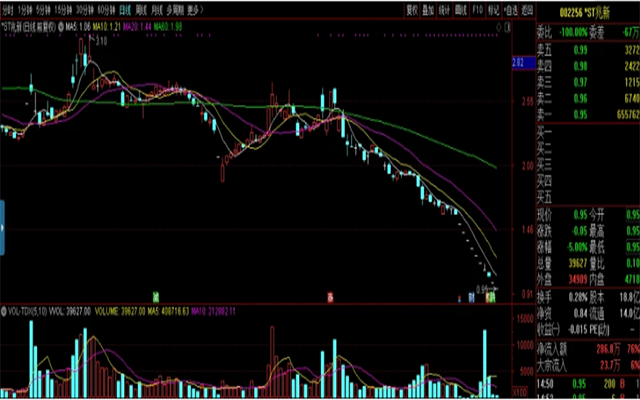Click the red marker icon under chart
Viewport: 640px width, 400px height.
tap(329, 297)
